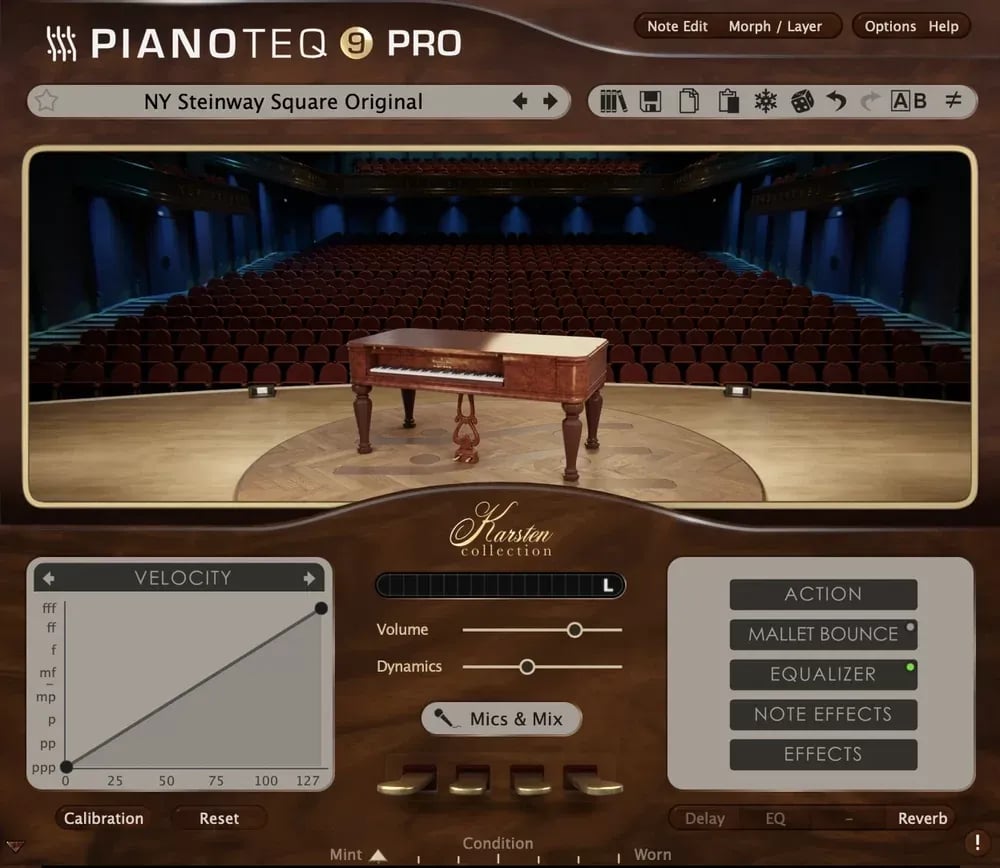
Task: Open the NOTE EFFECTS panel
Action: (x=823, y=715)
